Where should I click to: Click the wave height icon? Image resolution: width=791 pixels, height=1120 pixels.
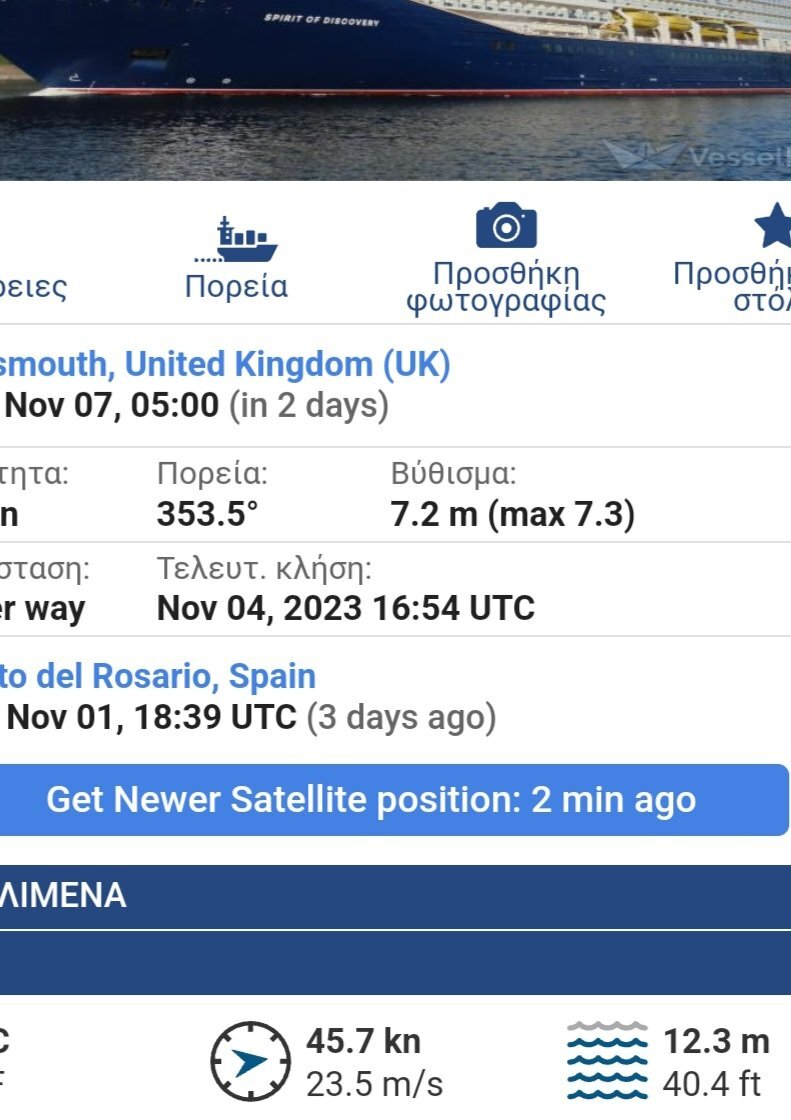pyautogui.click(x=606, y=1060)
